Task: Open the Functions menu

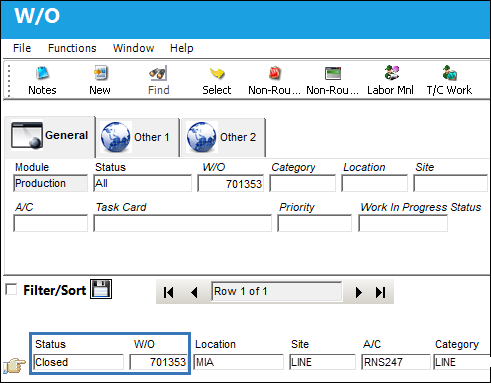Action: tap(72, 48)
